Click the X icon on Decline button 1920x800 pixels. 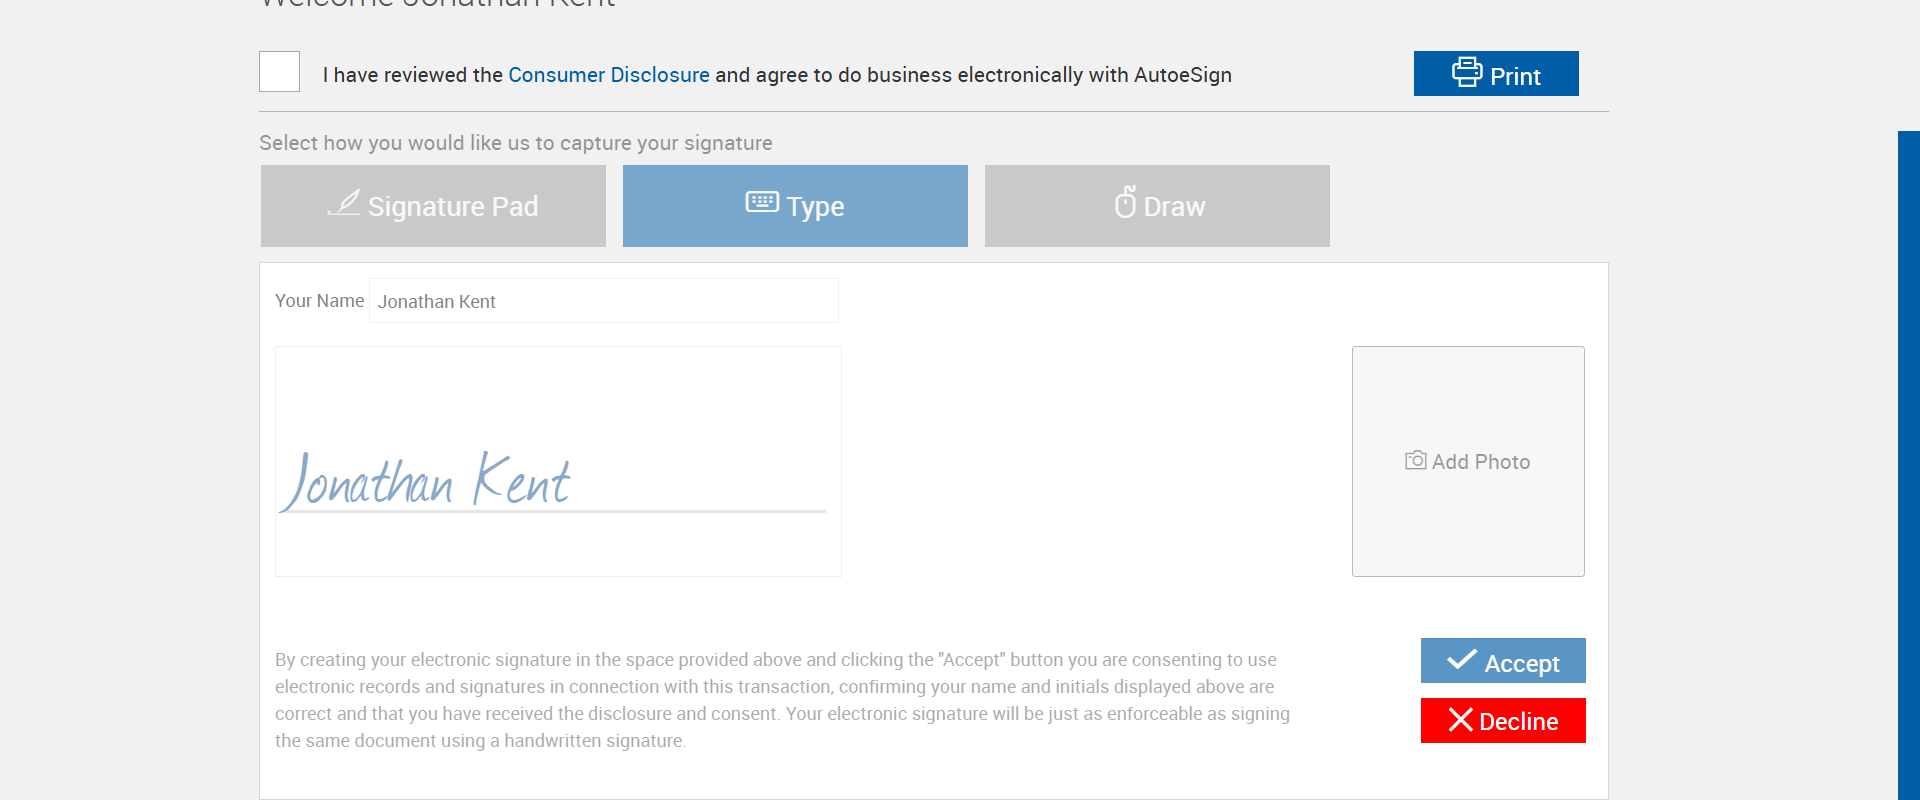click(x=1460, y=720)
